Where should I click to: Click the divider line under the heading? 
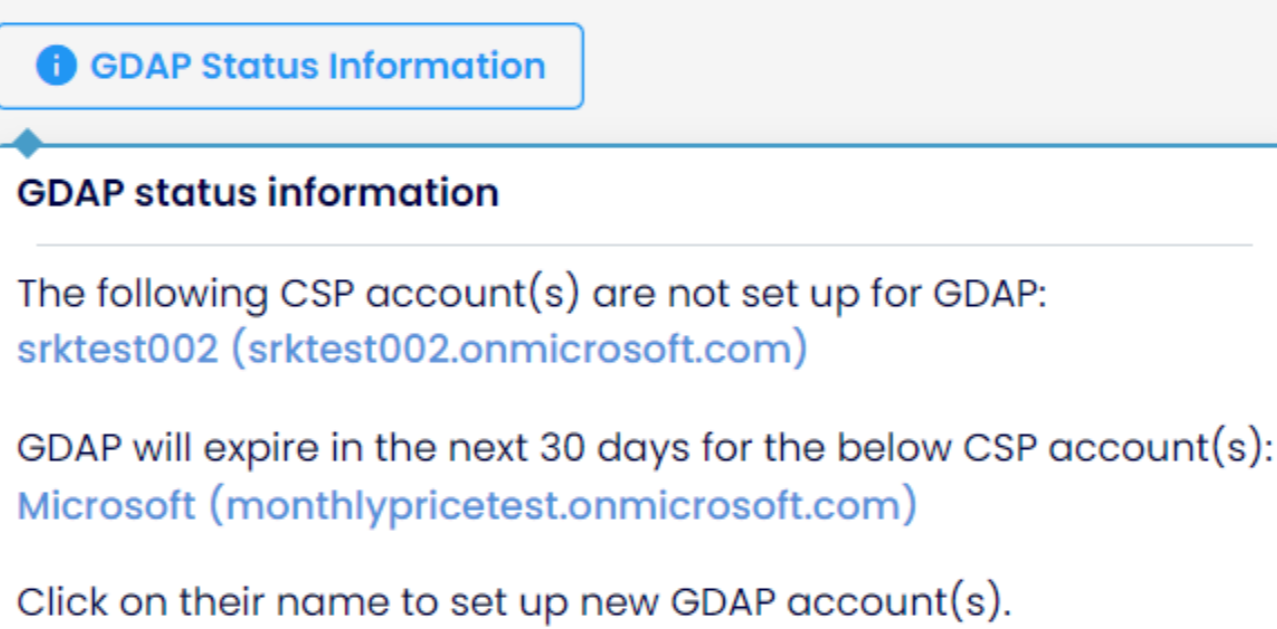[644, 244]
